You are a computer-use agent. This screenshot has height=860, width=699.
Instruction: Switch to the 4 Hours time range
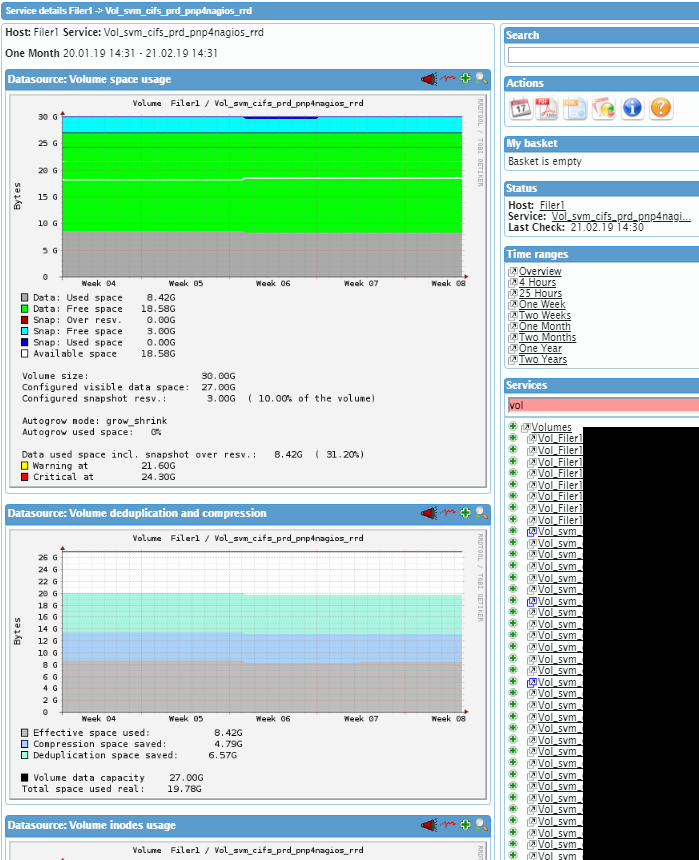click(x=537, y=282)
